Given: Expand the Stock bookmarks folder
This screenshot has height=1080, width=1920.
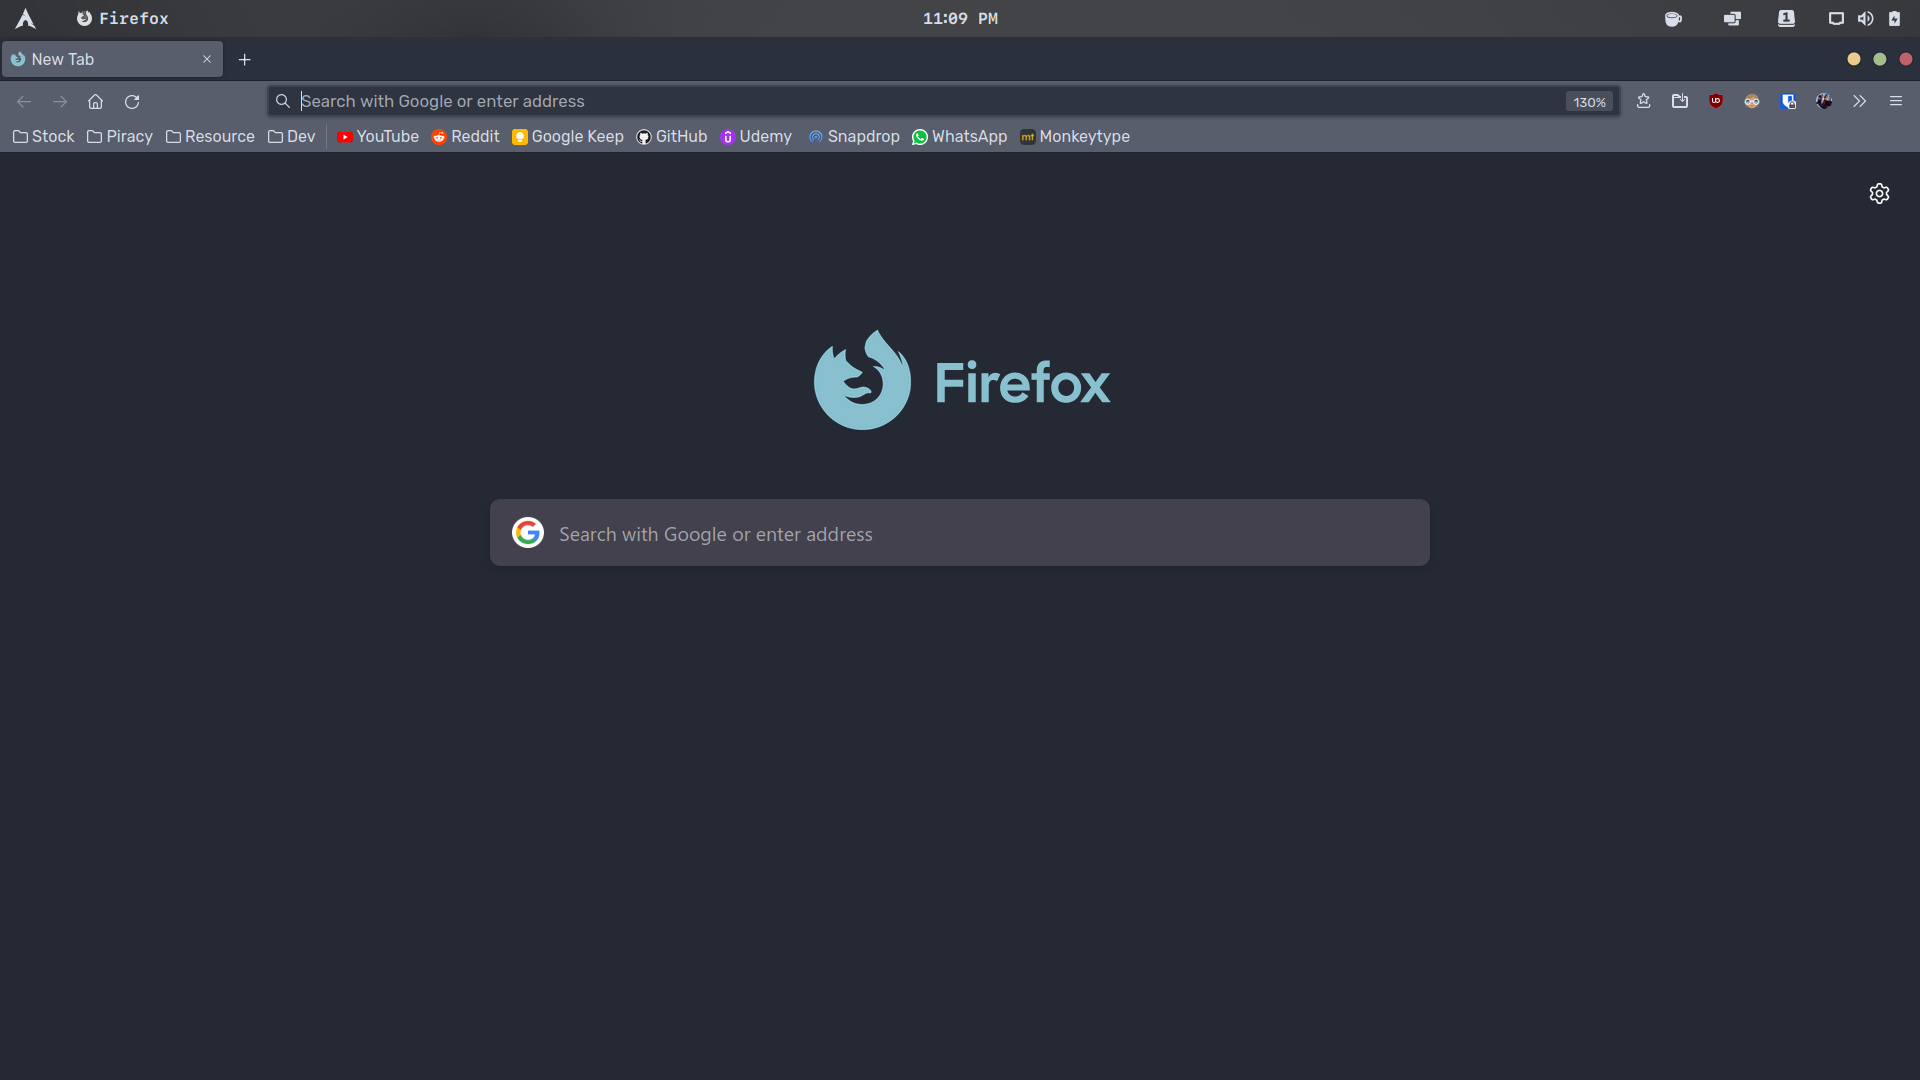Looking at the screenshot, I should pos(45,137).
